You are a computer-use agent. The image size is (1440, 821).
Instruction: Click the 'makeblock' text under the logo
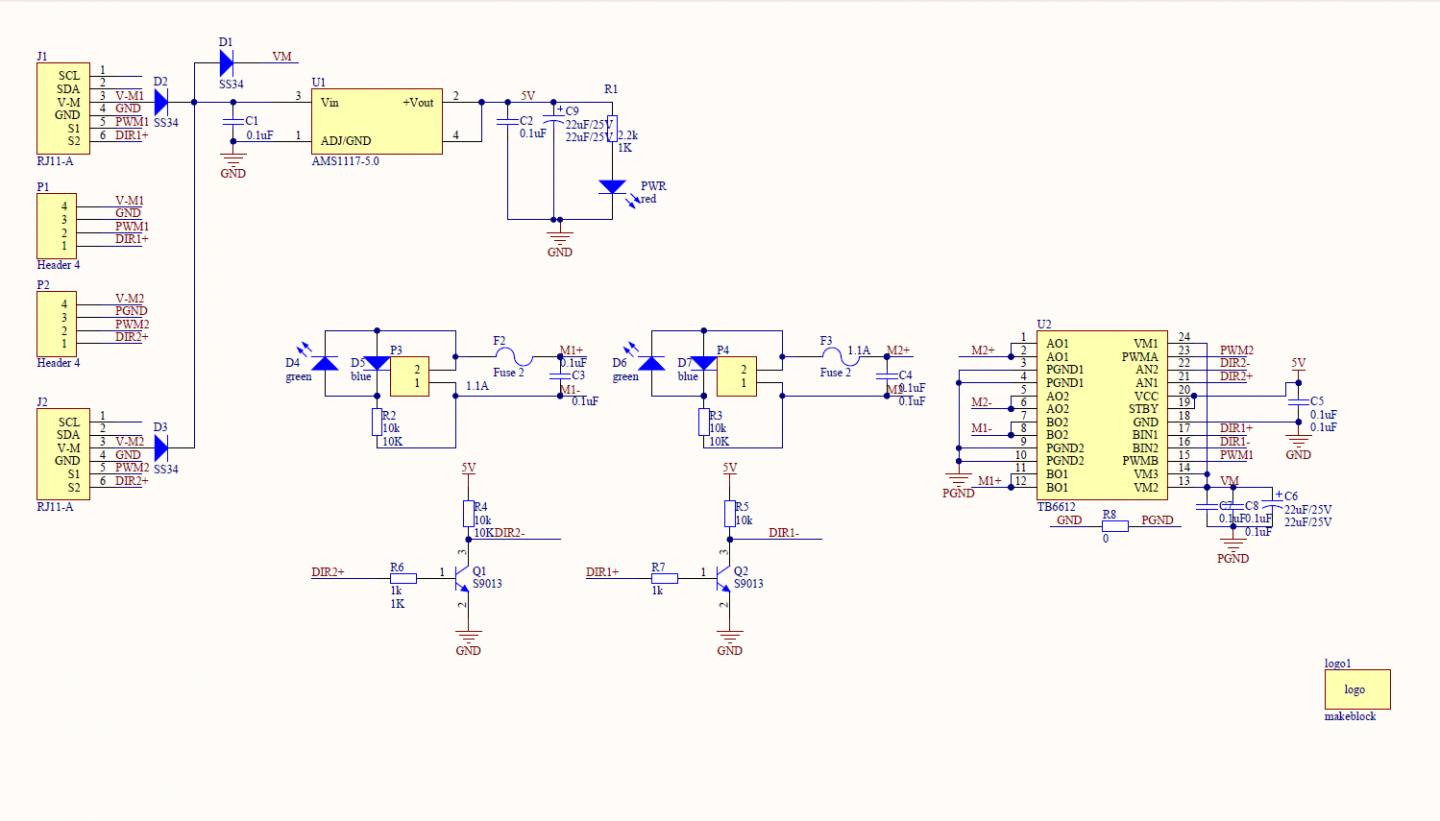click(x=1350, y=717)
